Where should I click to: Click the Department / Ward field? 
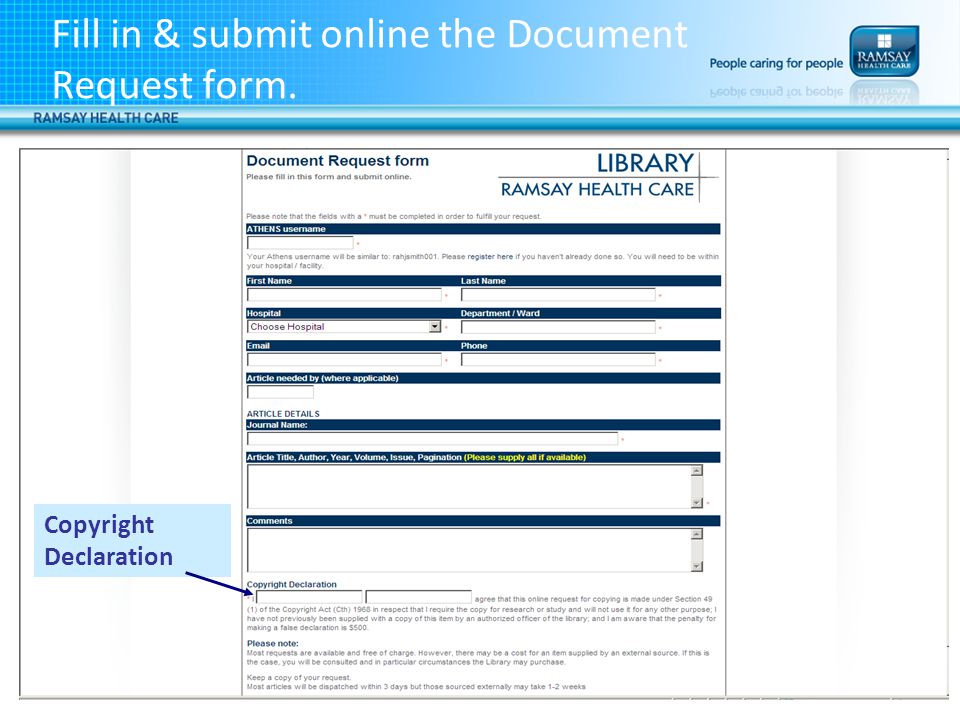pyautogui.click(x=558, y=327)
